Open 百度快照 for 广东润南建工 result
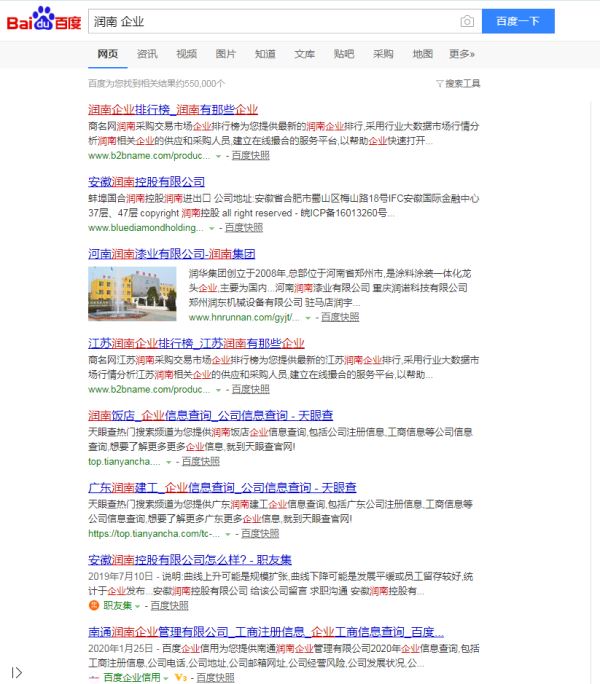 click(x=260, y=534)
